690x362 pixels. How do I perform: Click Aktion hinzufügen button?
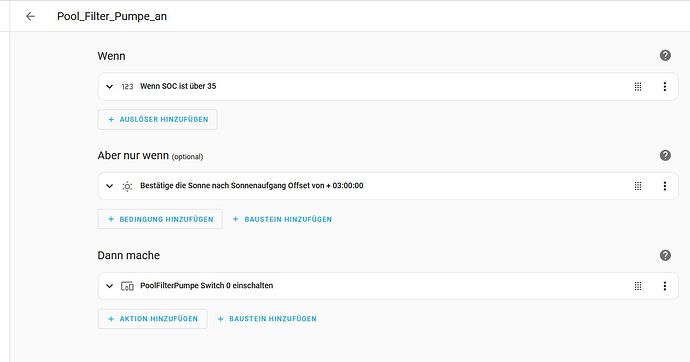click(x=152, y=319)
